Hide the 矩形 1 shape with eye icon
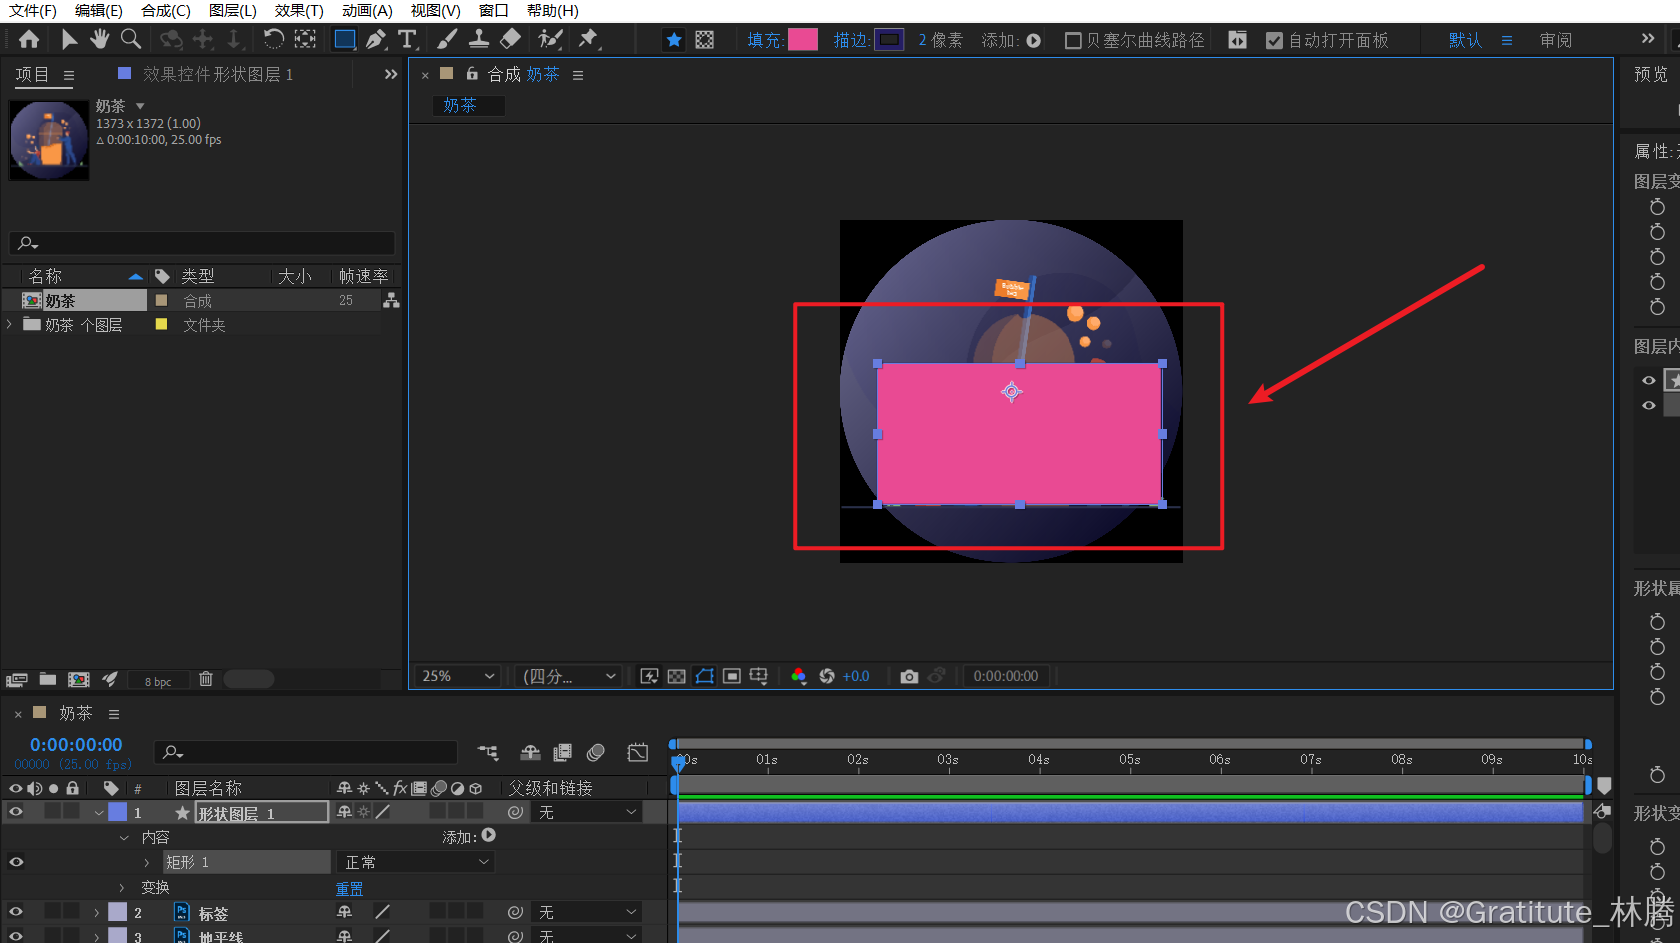Image resolution: width=1680 pixels, height=943 pixels. (16, 862)
